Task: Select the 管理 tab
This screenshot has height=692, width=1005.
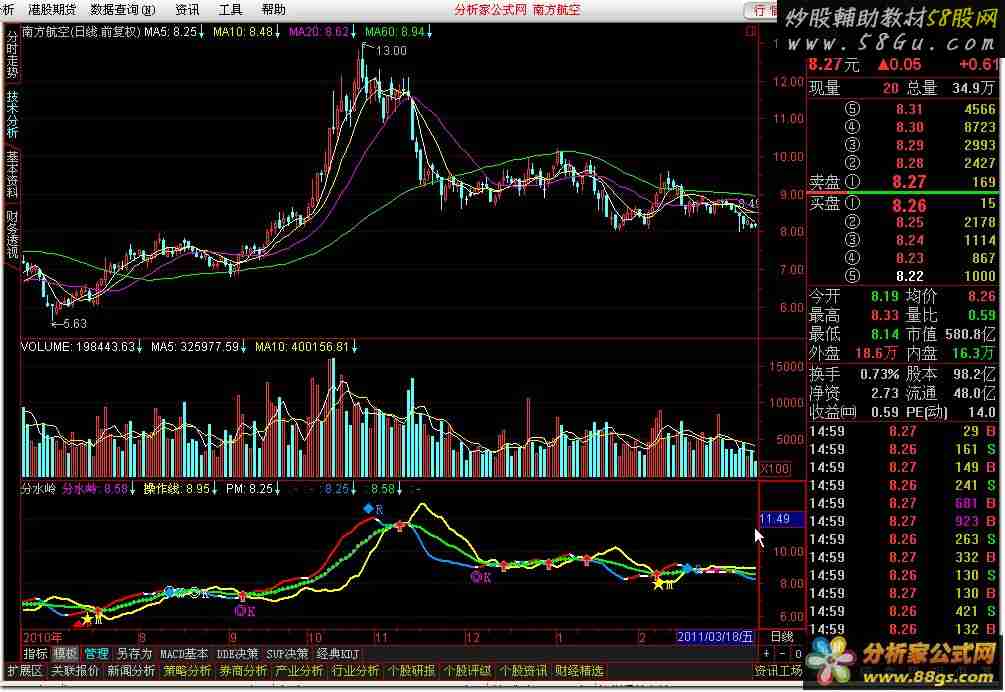Action: point(96,654)
